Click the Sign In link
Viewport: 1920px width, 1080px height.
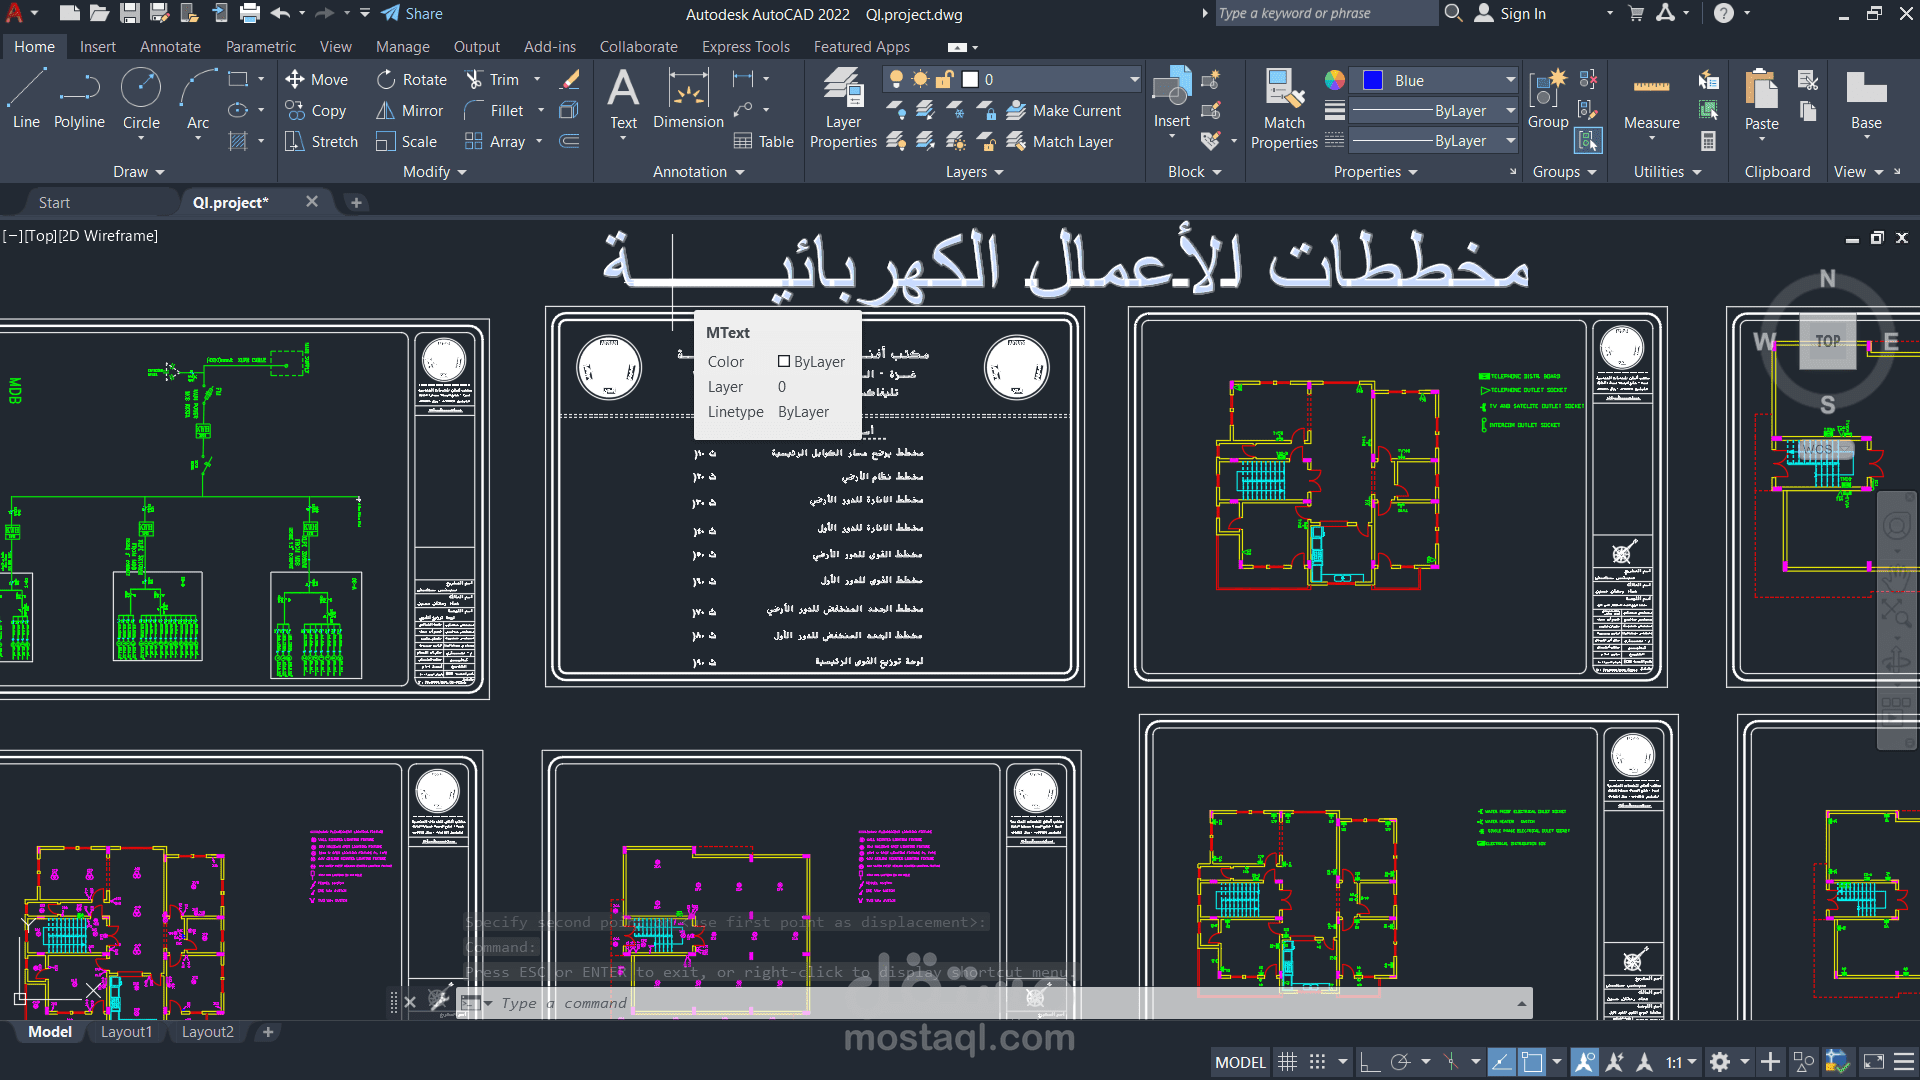click(x=1522, y=13)
